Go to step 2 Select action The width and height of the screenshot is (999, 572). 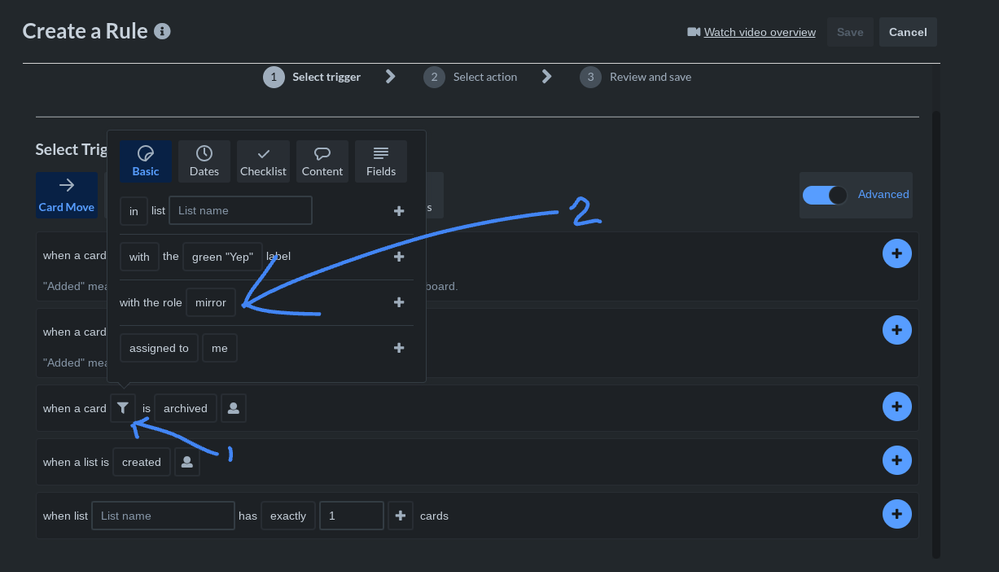tap(471, 77)
